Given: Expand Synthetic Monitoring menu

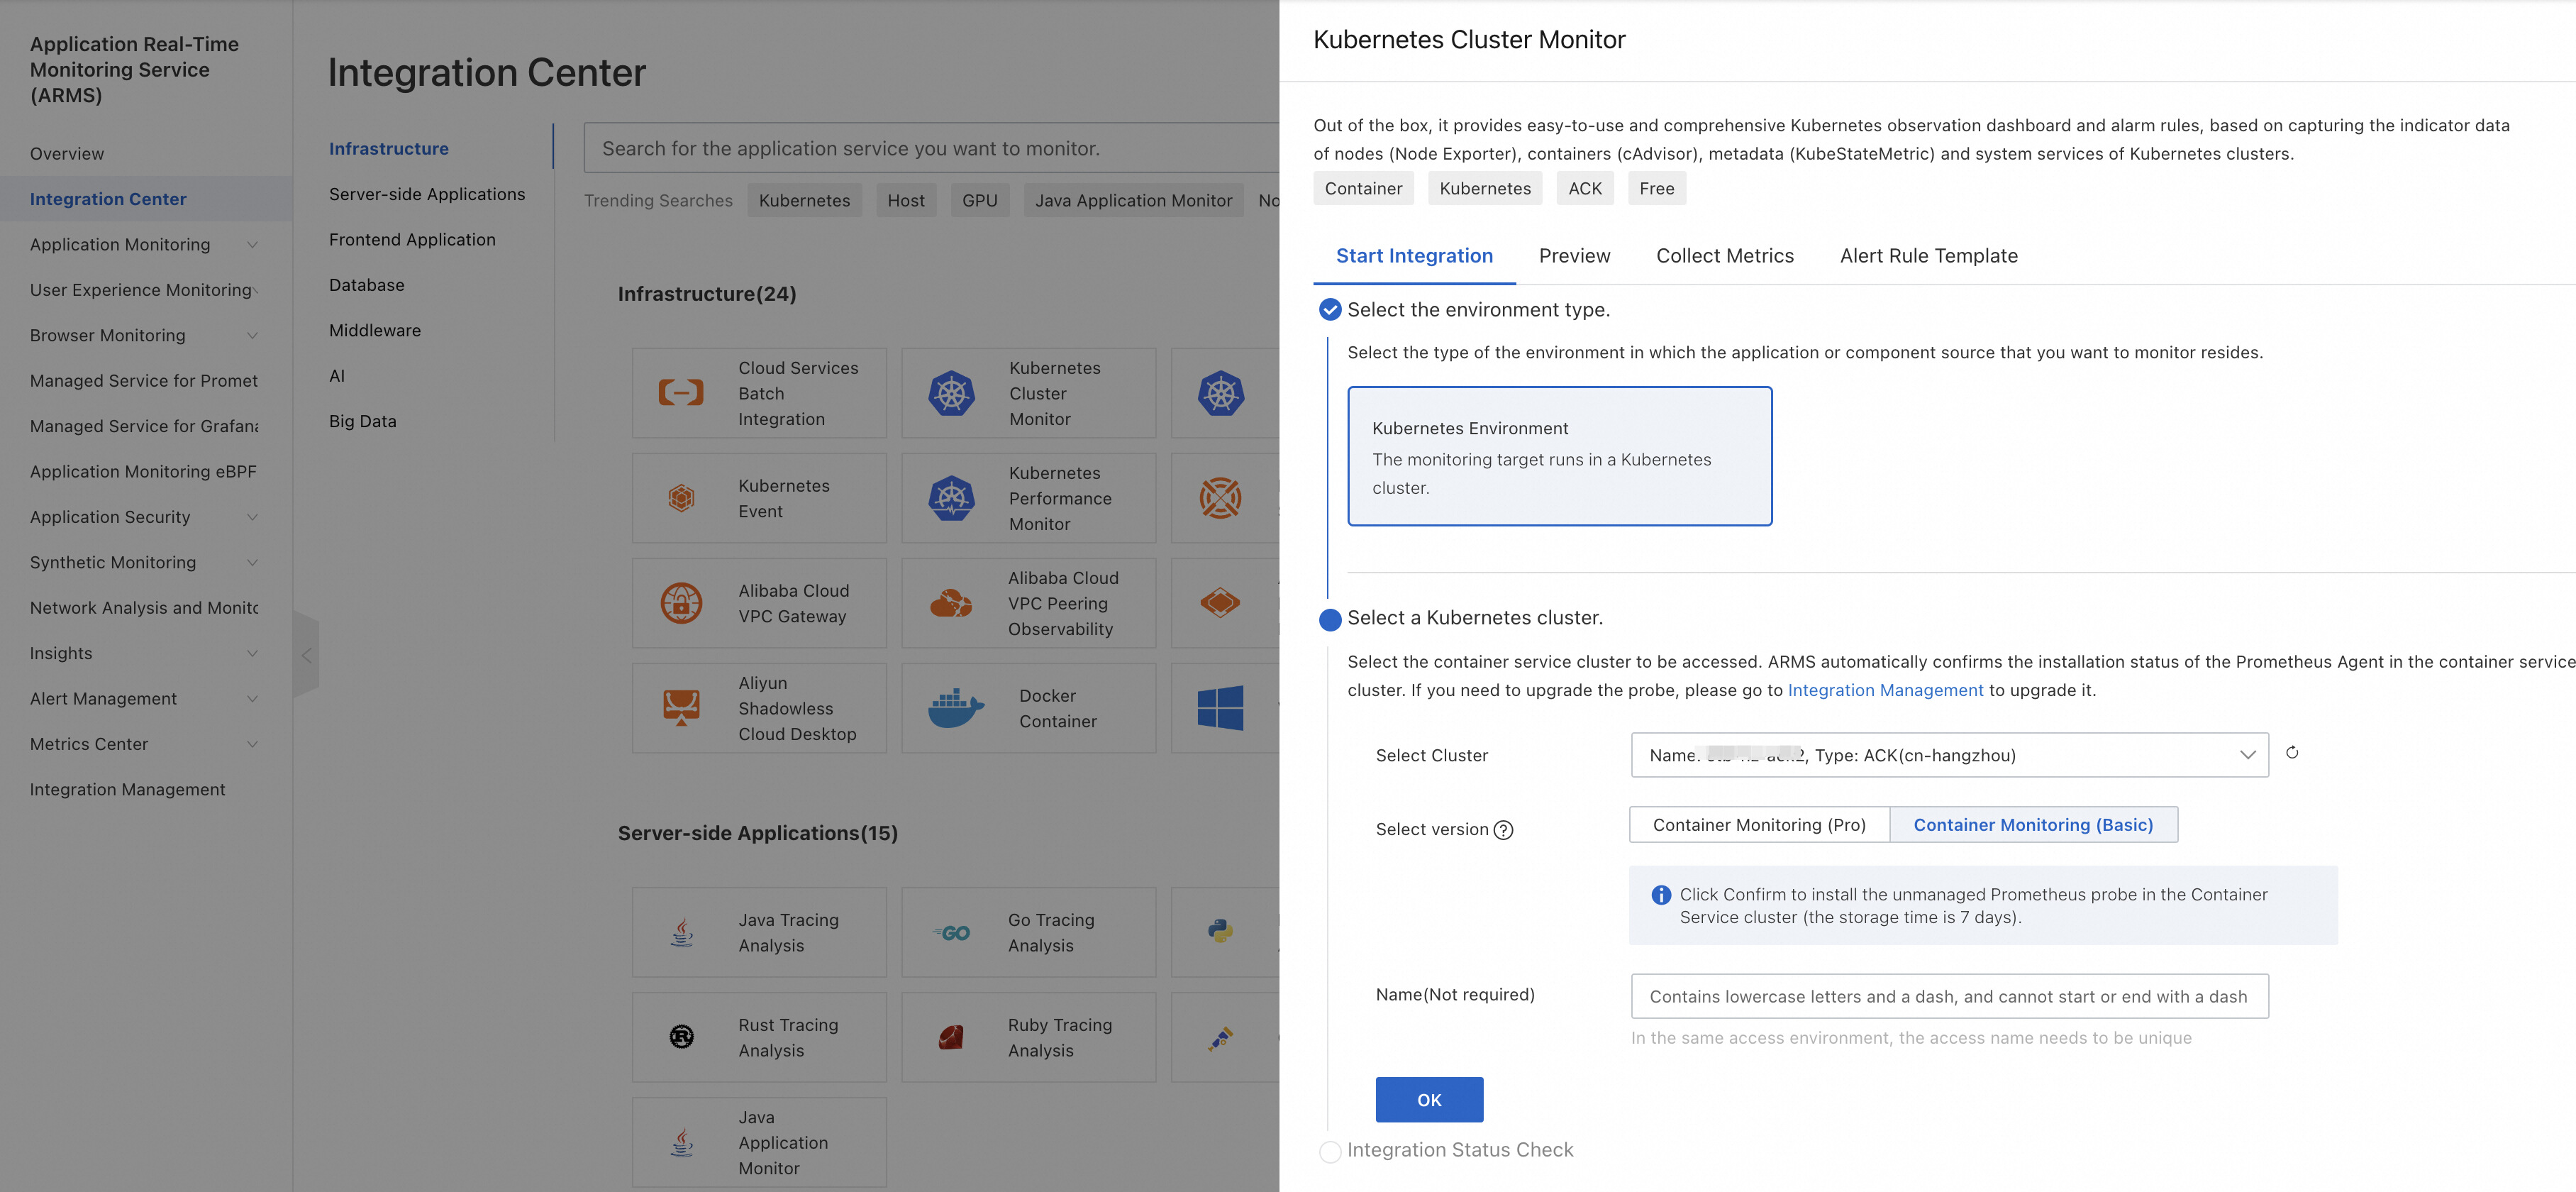Looking at the screenshot, I should tap(252, 563).
